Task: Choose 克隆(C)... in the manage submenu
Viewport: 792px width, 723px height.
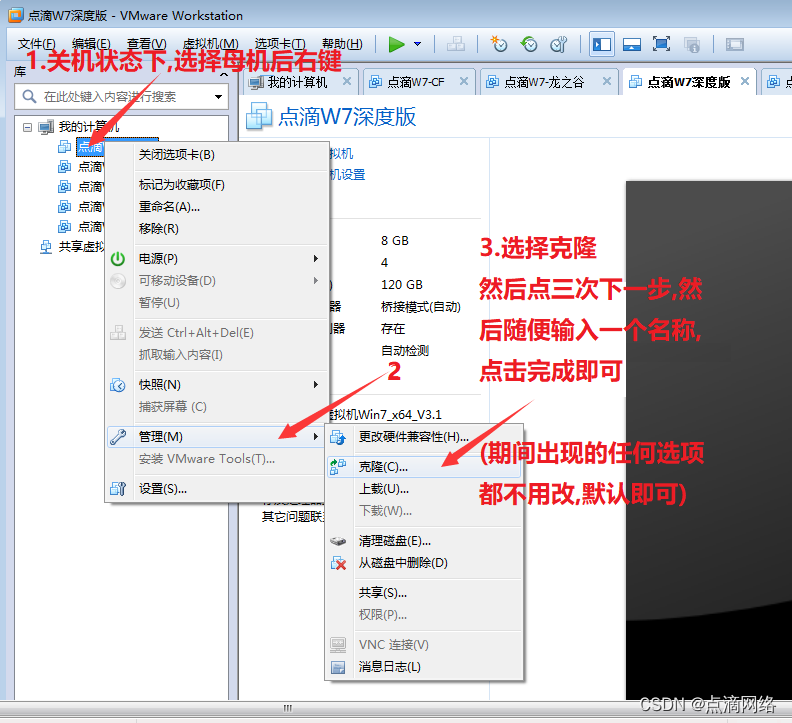Action: point(424,467)
